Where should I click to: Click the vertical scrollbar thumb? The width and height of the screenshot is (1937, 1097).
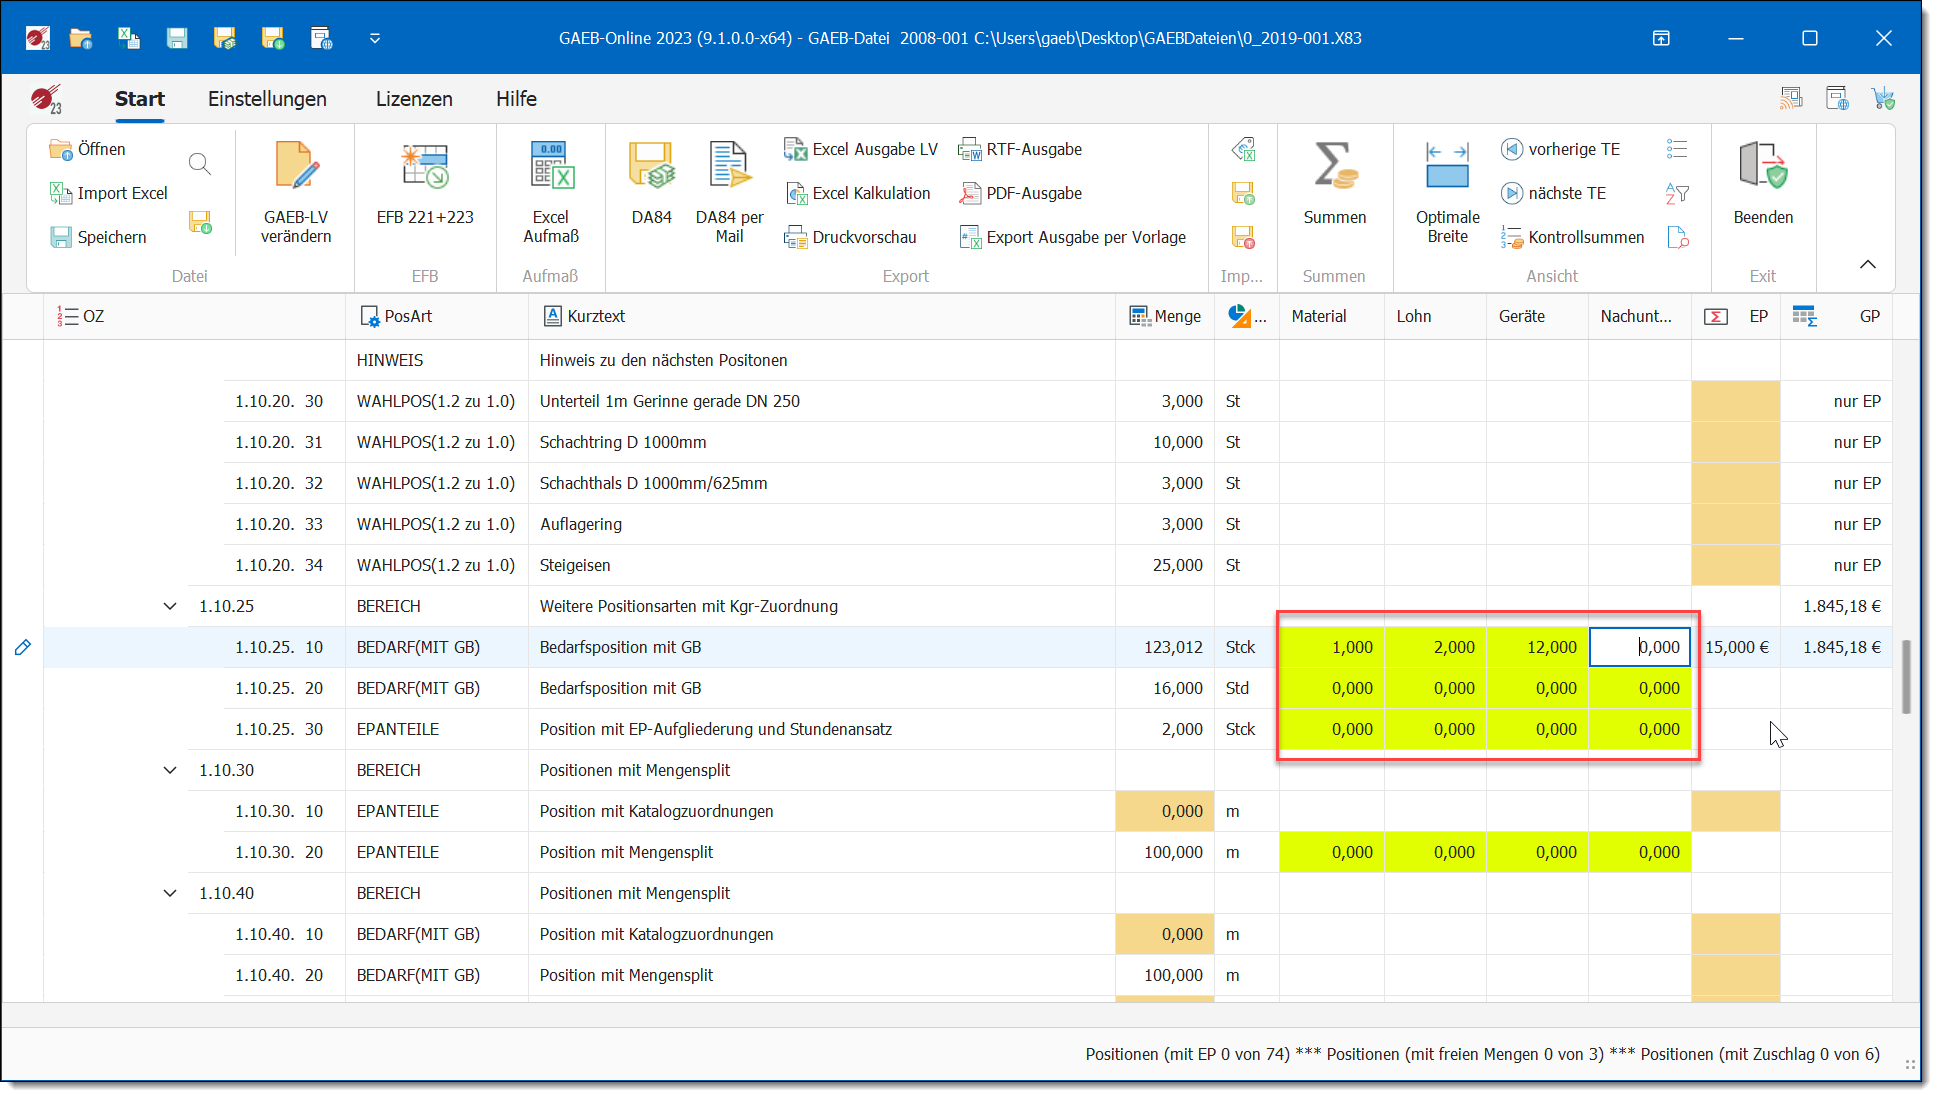click(x=1906, y=676)
